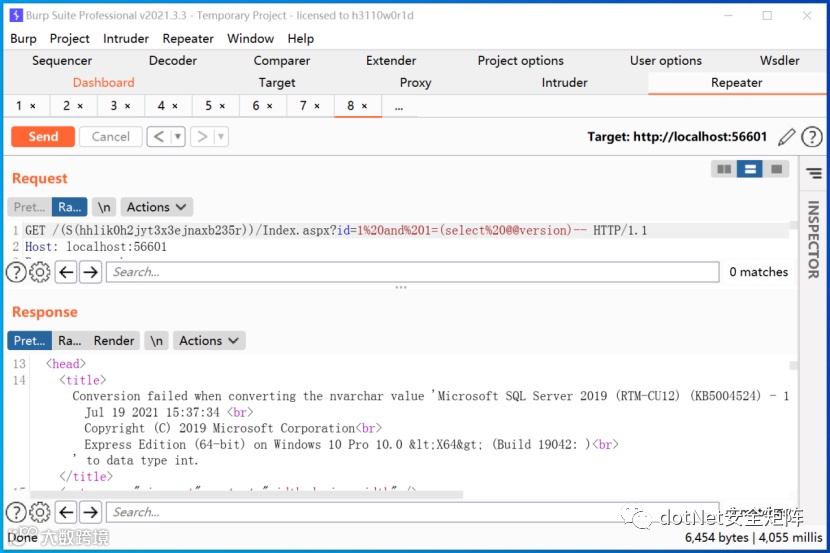Select Repeater tab 3

pos(121,106)
